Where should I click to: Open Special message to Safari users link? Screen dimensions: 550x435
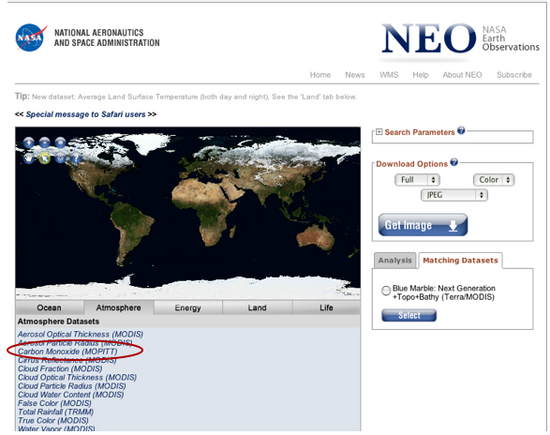86,114
